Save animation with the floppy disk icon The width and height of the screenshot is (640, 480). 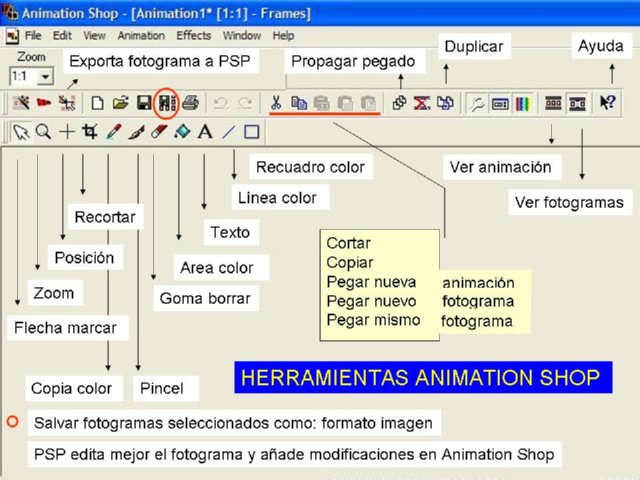tap(144, 103)
